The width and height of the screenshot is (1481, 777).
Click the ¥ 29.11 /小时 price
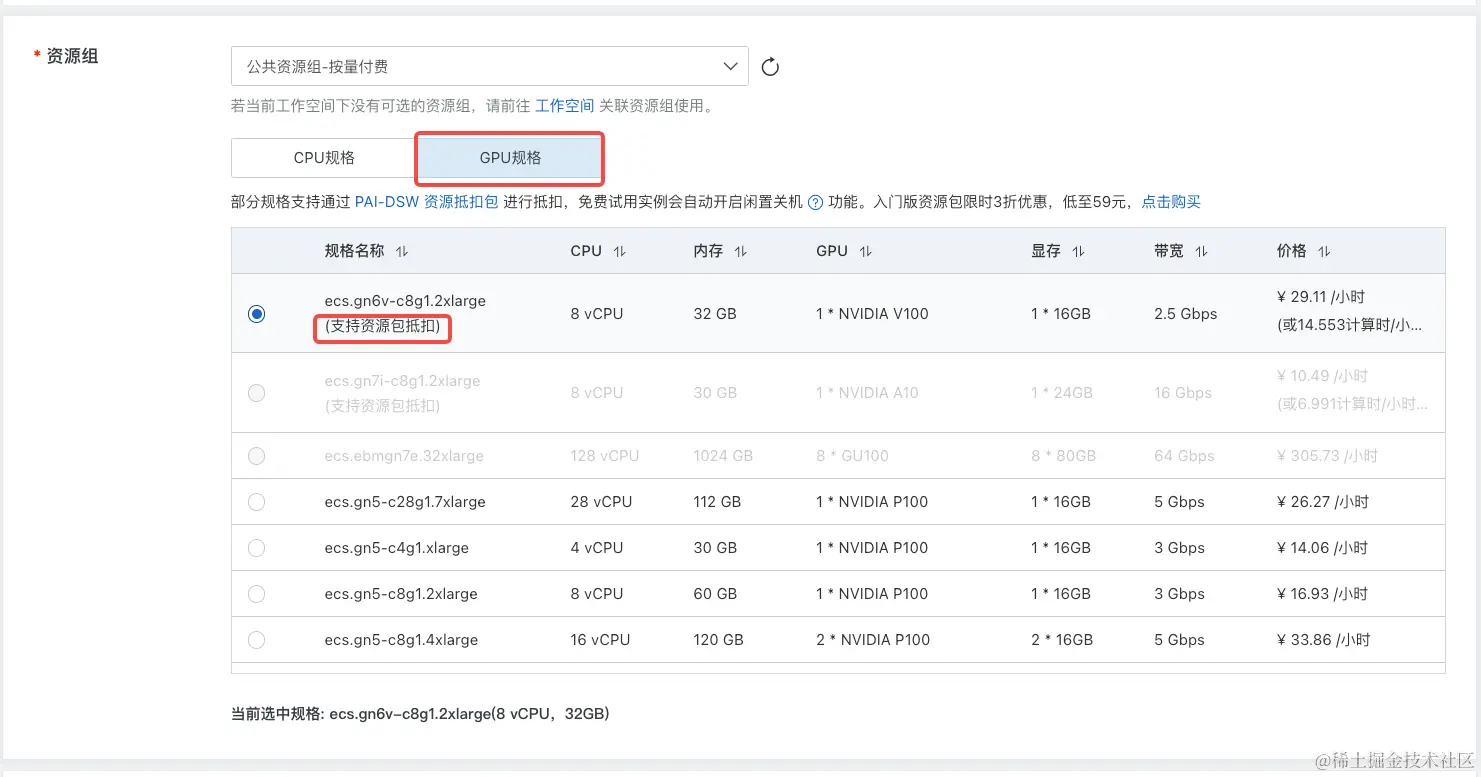1321,297
